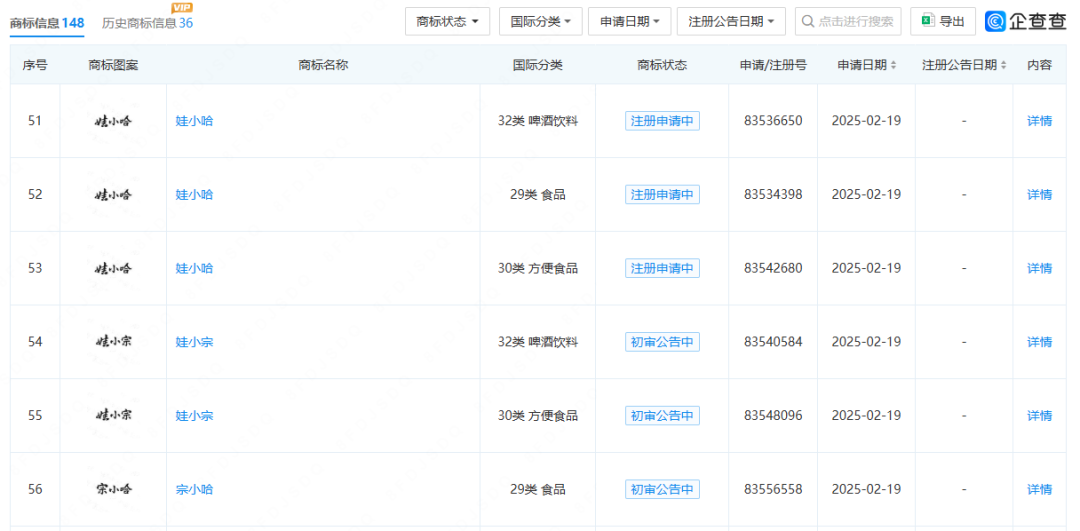
Task: Sort by 申请日期 column arrows
Action: click(x=894, y=65)
